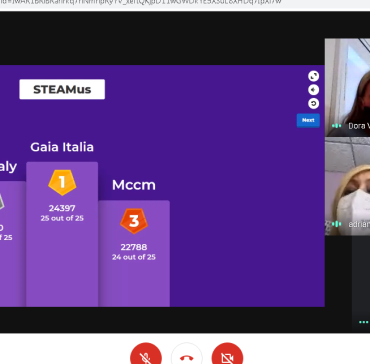370x364 pixels.
Task: Click the three dots on bottom tile
Action: pos(364,322)
